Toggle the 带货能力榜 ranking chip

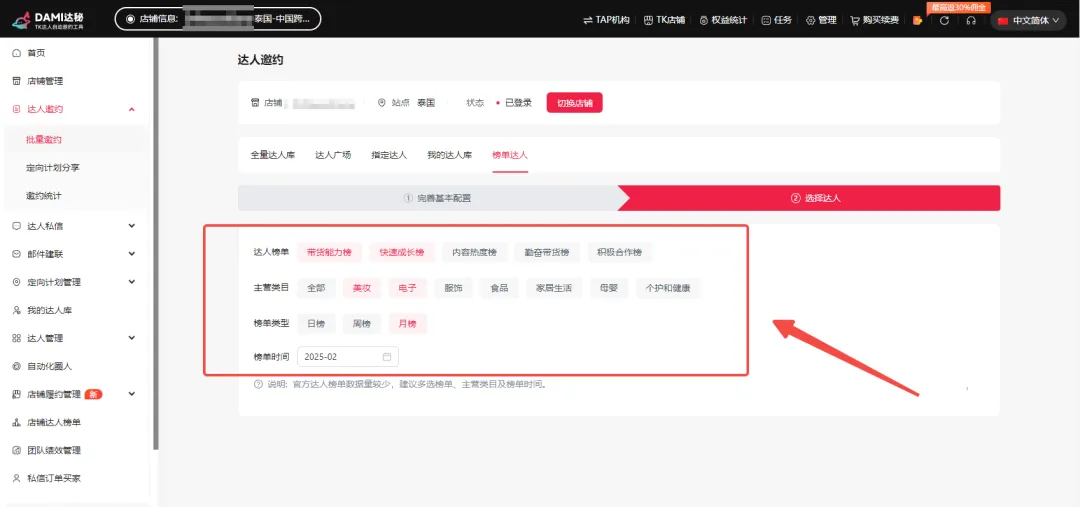coord(329,252)
